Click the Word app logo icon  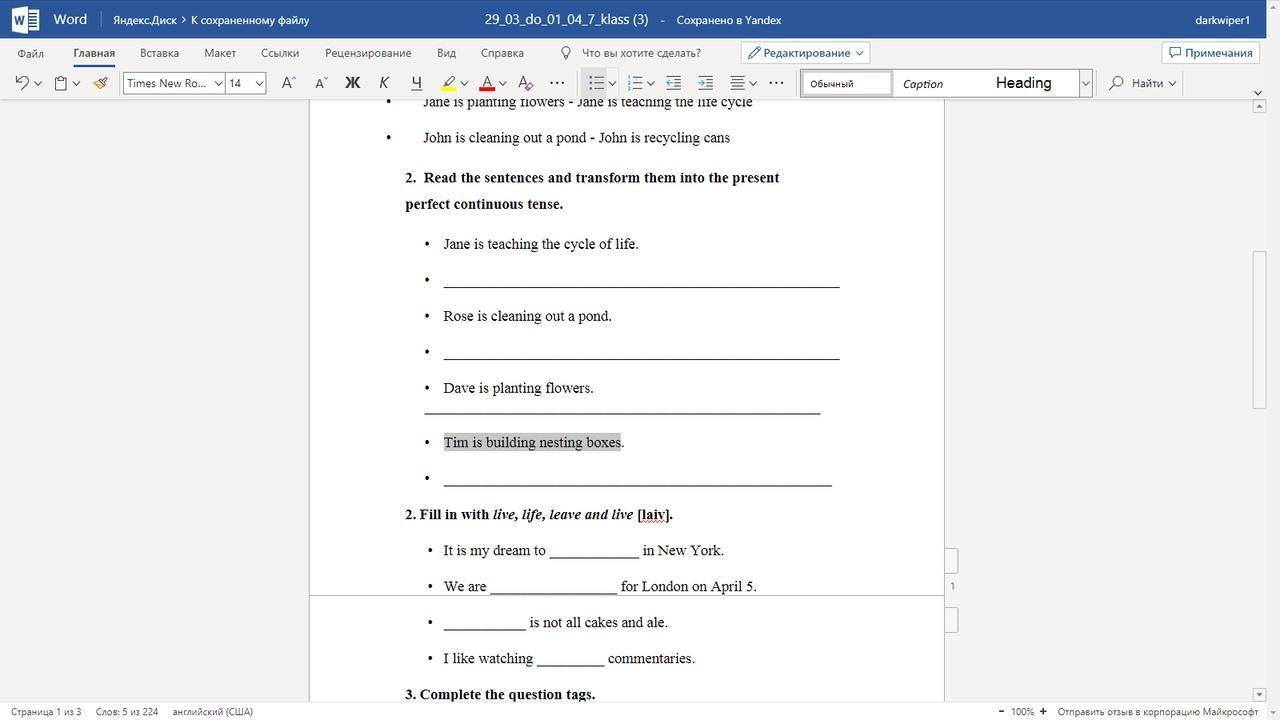tap(25, 19)
